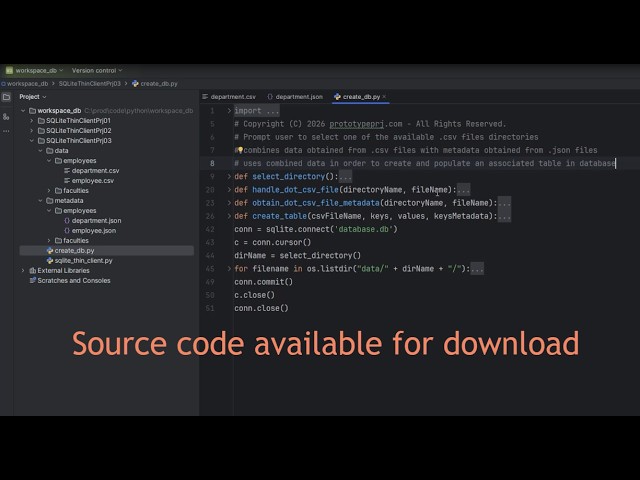This screenshot has height=480, width=640.
Task: Unfold the for filename loop on line 45
Action: (x=229, y=269)
